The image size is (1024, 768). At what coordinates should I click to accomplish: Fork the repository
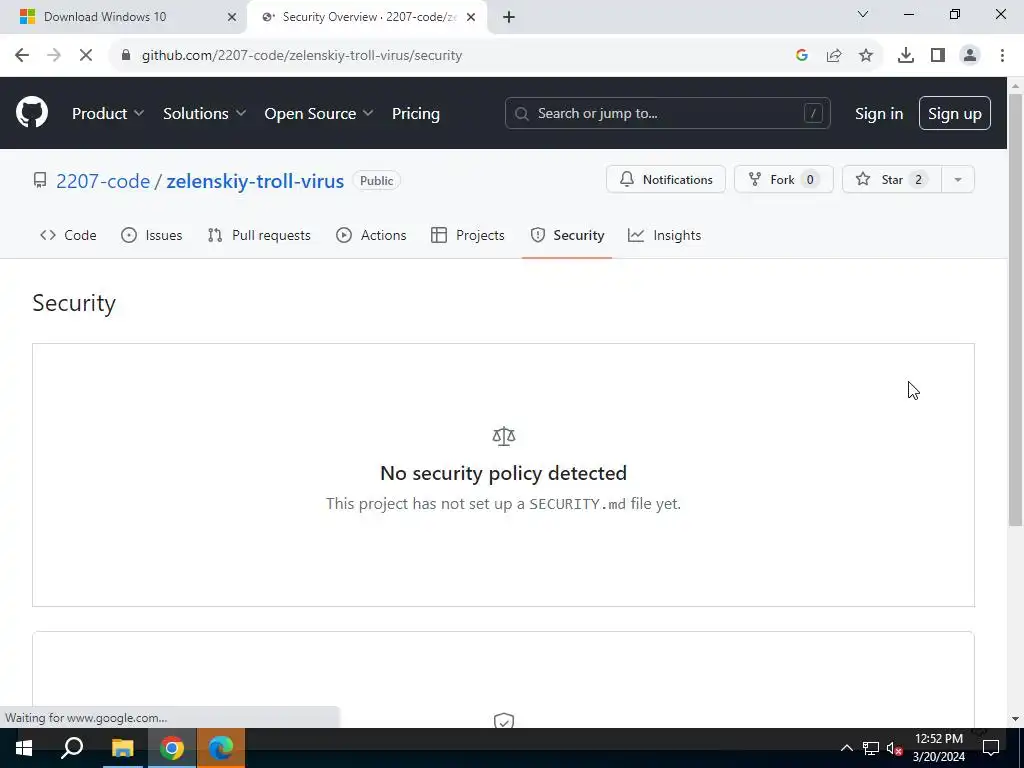coord(783,180)
